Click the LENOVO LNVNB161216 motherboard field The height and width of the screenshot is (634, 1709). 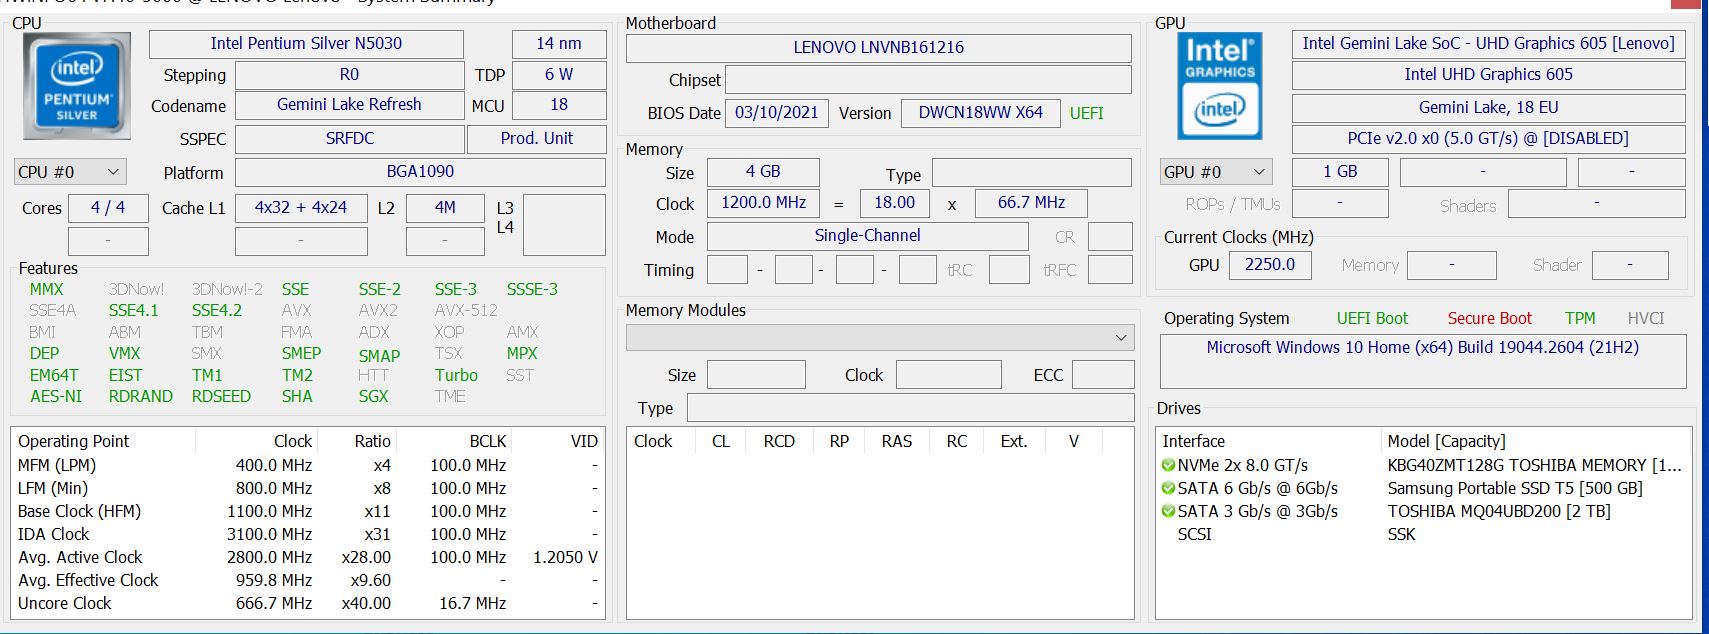879,48
